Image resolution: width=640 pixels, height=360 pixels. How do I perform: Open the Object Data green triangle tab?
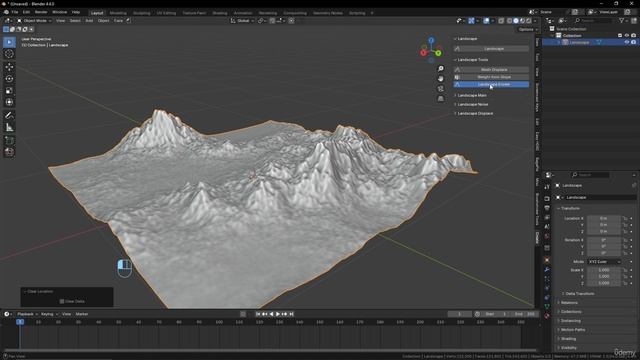click(547, 306)
